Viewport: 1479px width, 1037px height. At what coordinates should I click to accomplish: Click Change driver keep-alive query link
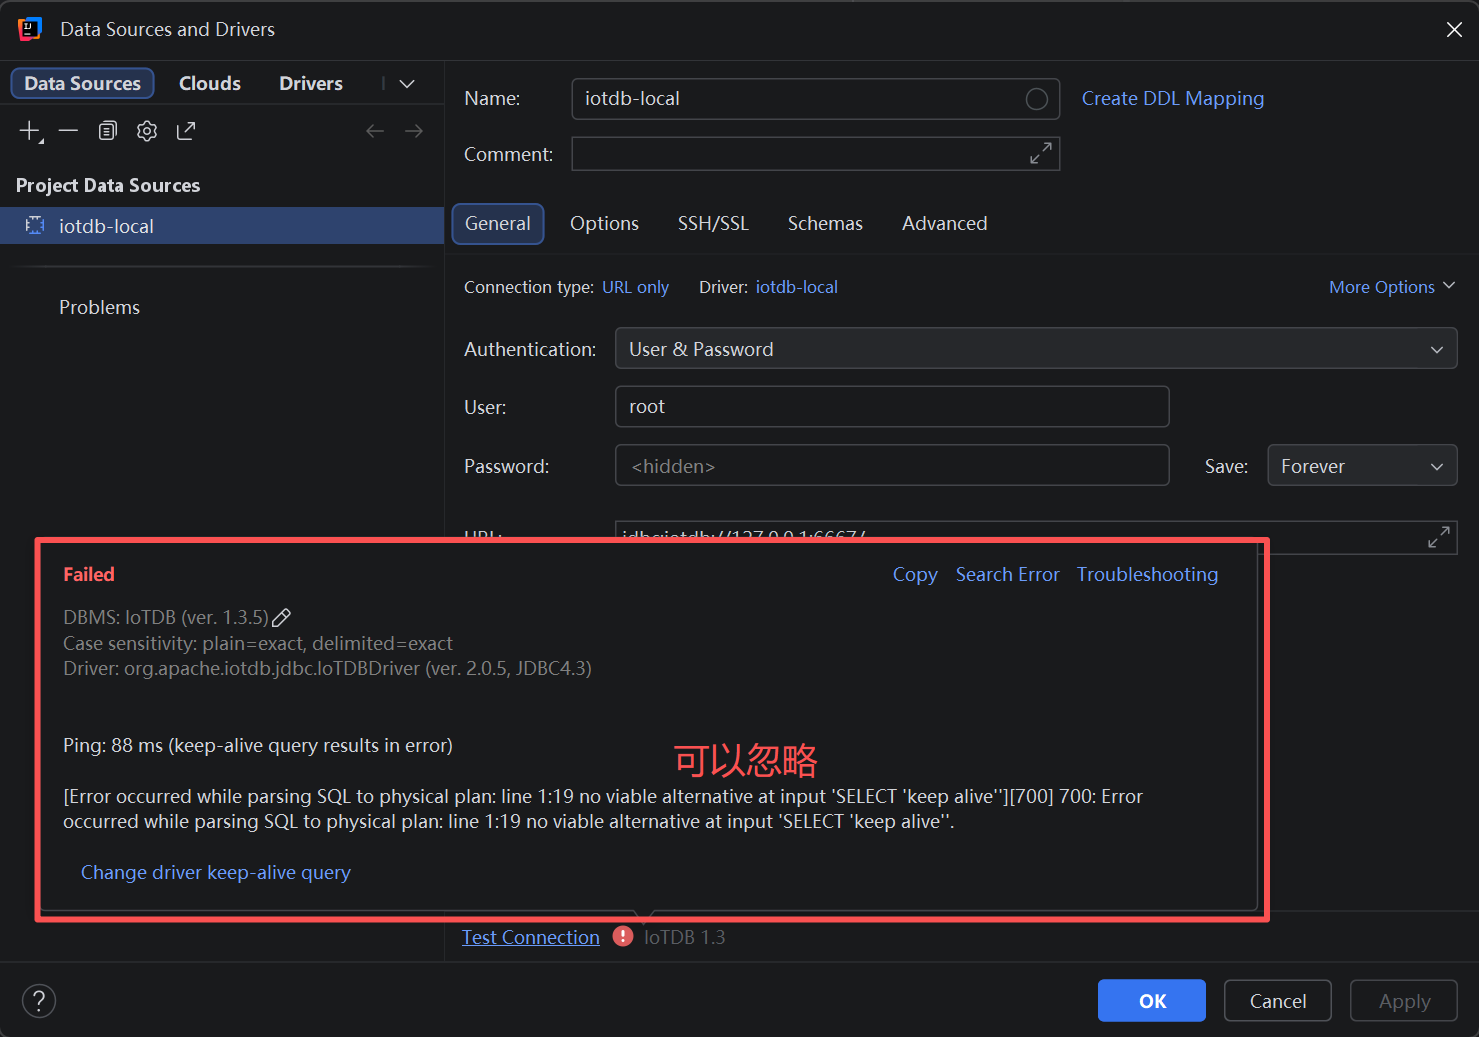coord(216,872)
